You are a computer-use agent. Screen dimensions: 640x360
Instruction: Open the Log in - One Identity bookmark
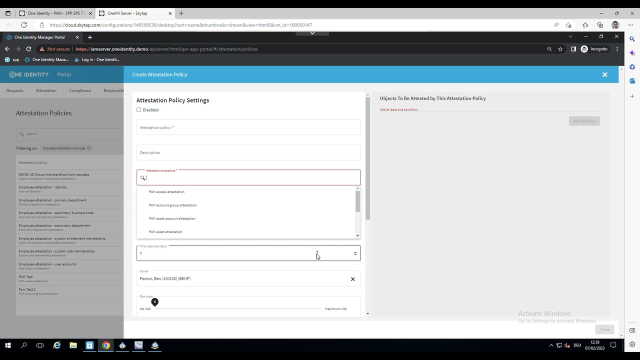click(97, 60)
